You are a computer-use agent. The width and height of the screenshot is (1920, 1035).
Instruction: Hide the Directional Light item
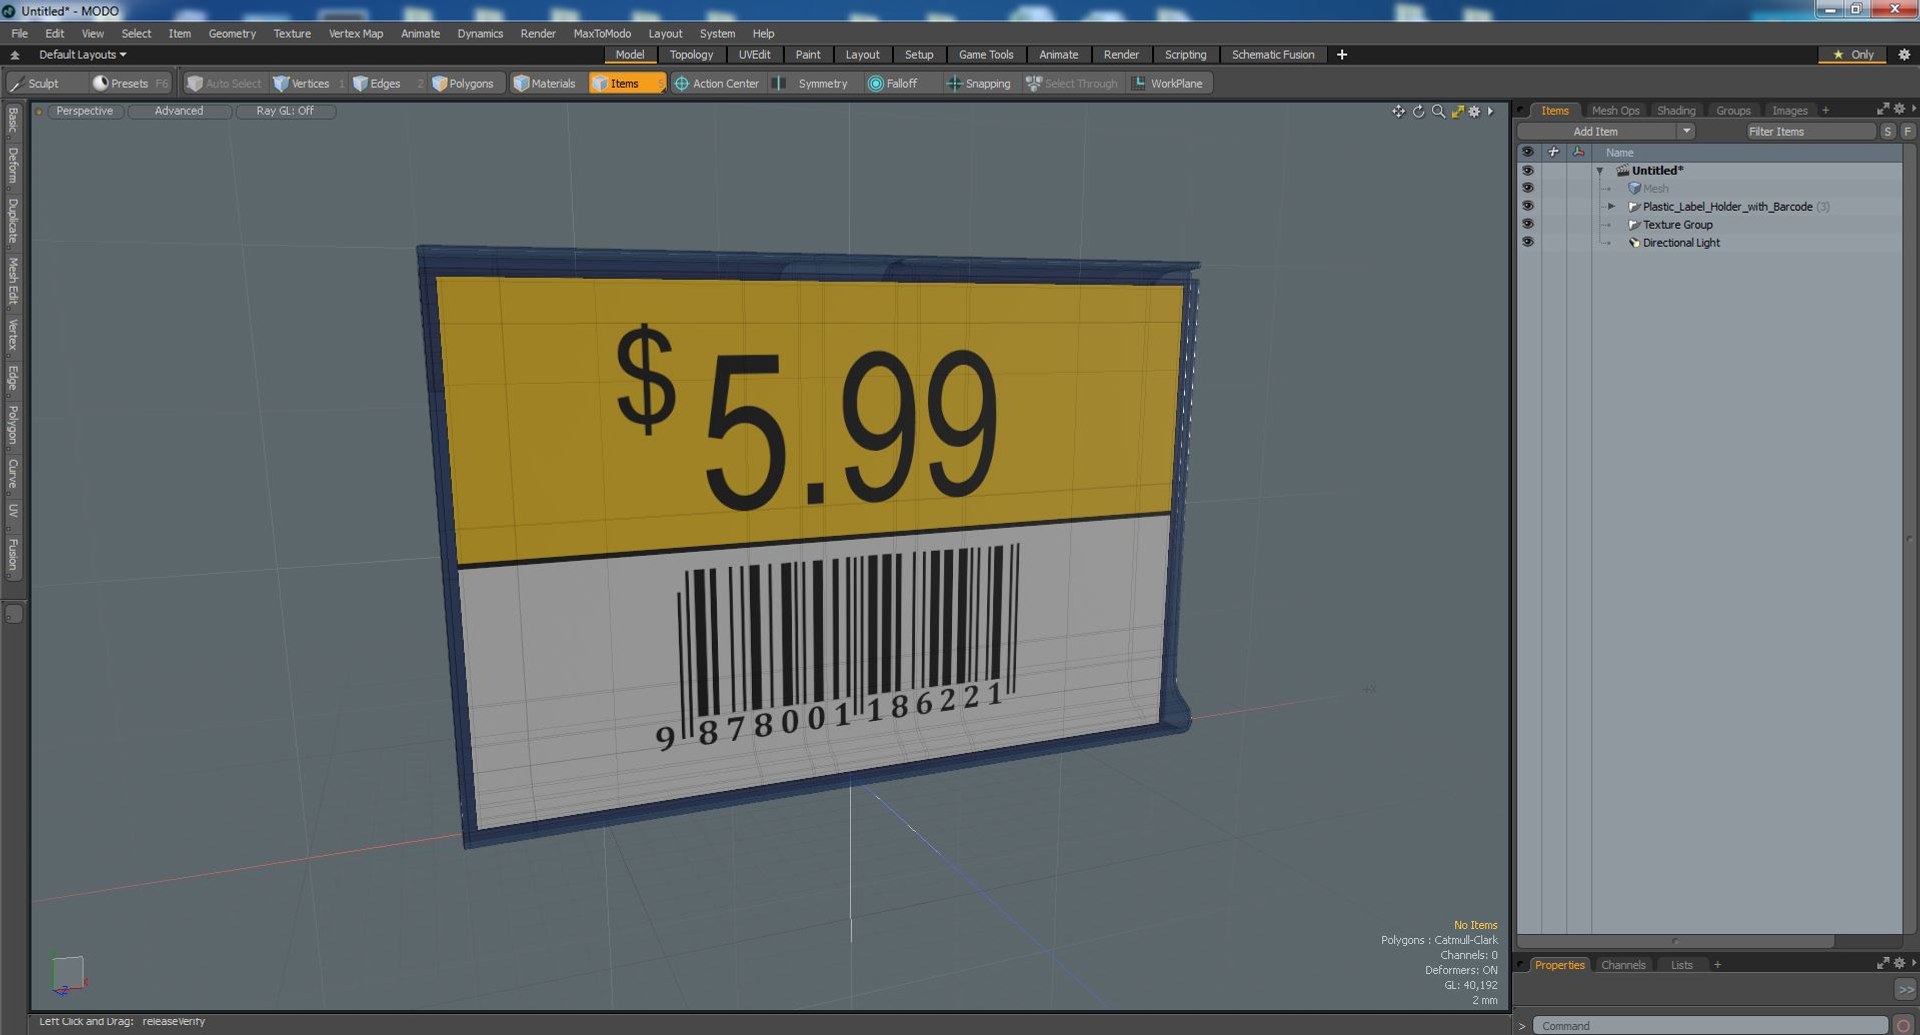(1527, 242)
